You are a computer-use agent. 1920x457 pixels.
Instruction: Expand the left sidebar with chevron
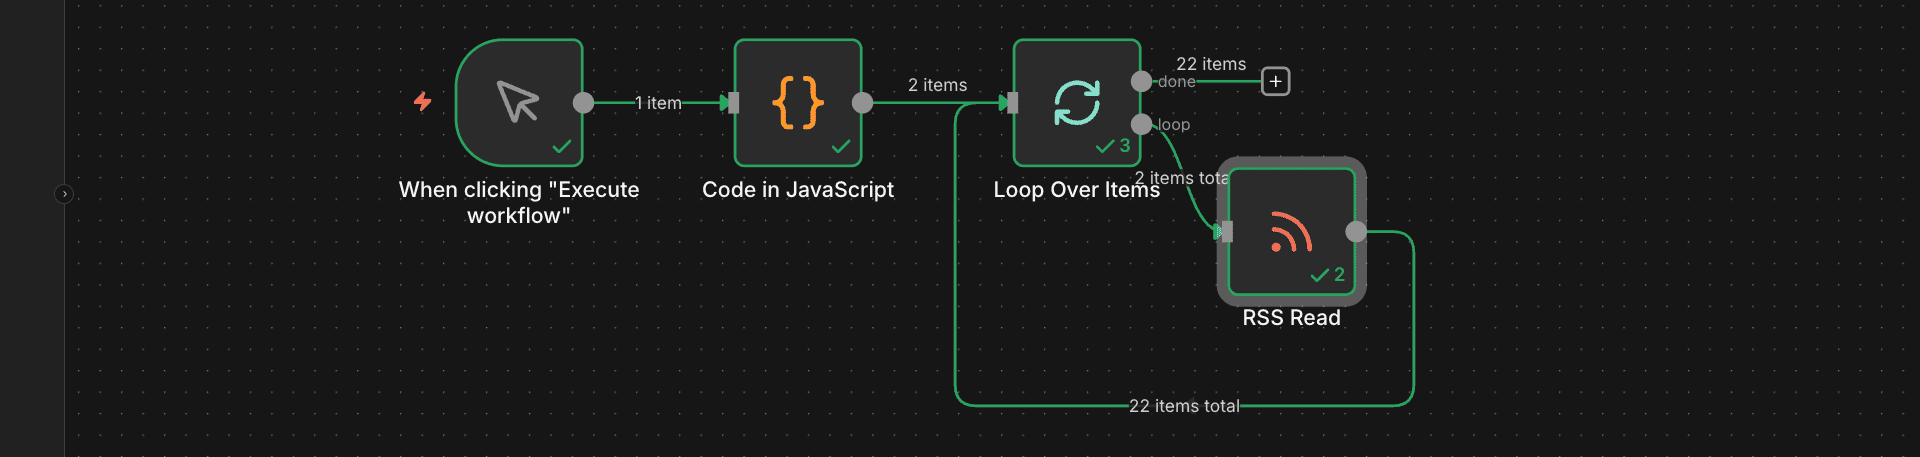(64, 194)
